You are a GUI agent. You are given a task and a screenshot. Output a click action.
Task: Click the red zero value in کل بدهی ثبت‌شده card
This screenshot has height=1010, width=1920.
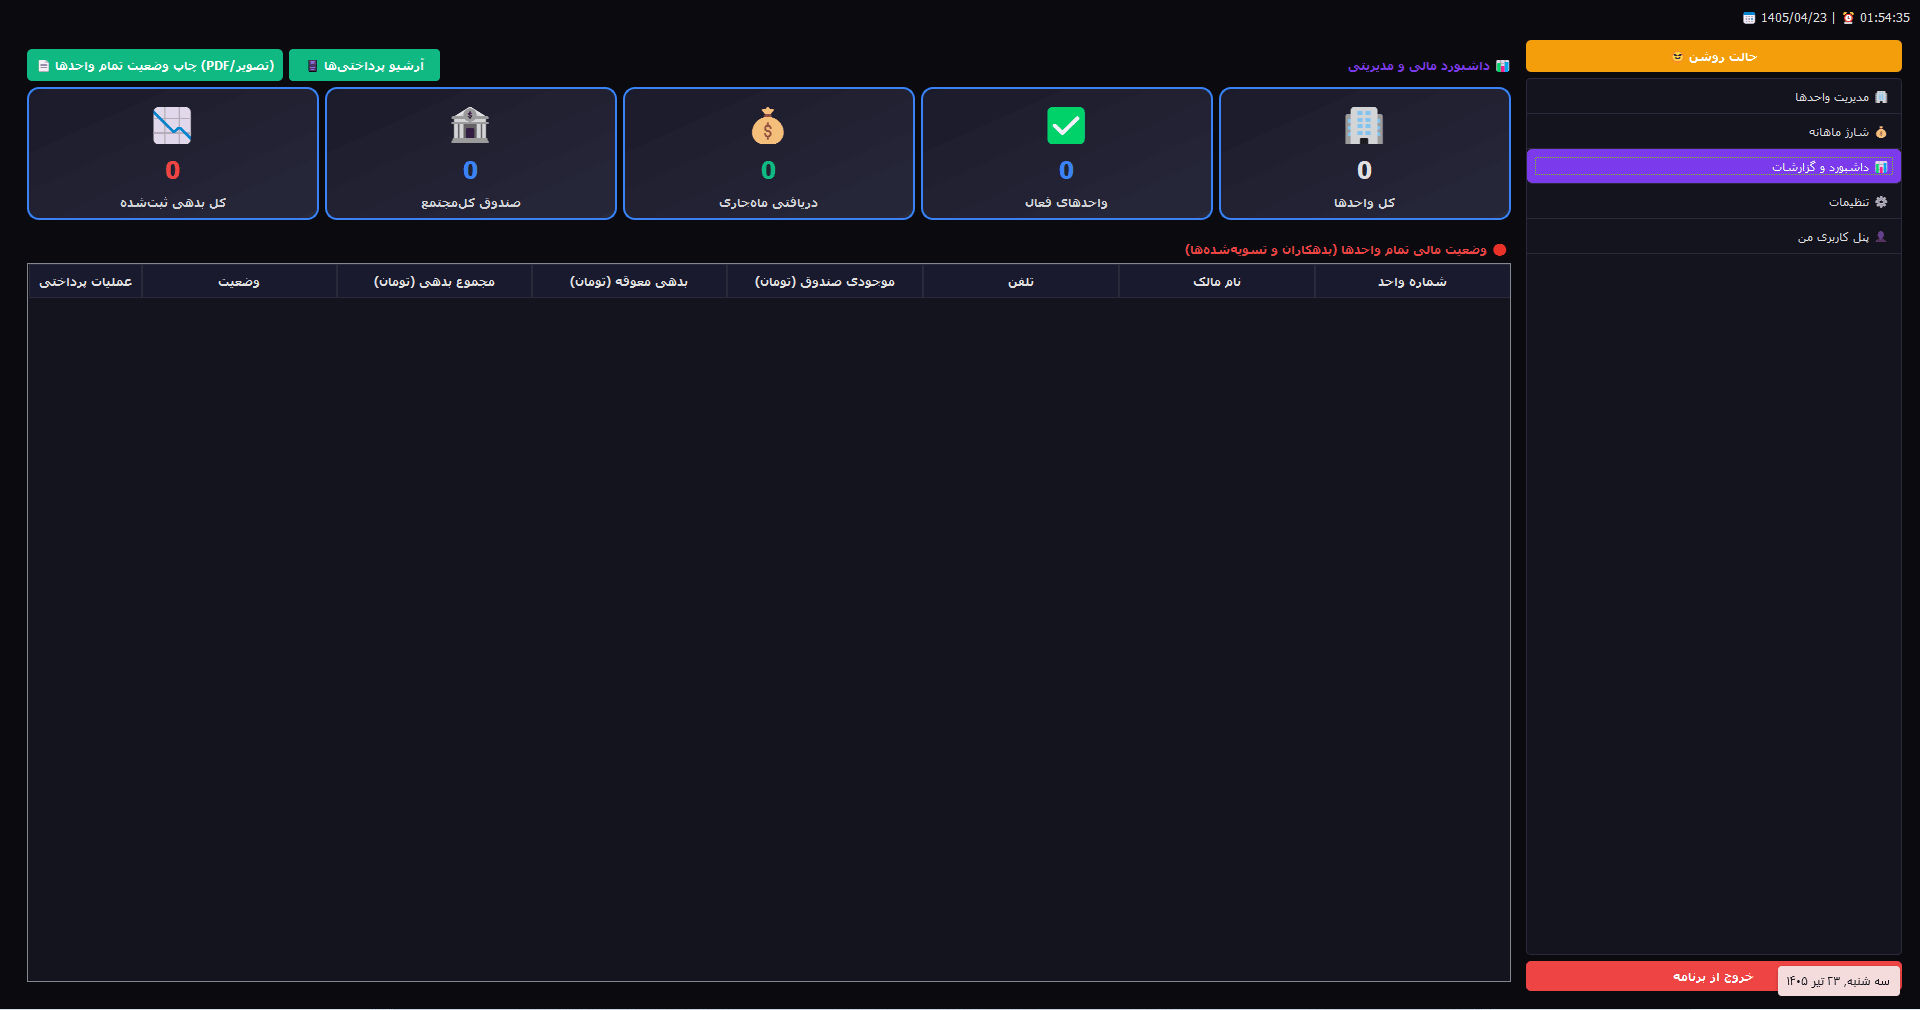[x=173, y=171]
